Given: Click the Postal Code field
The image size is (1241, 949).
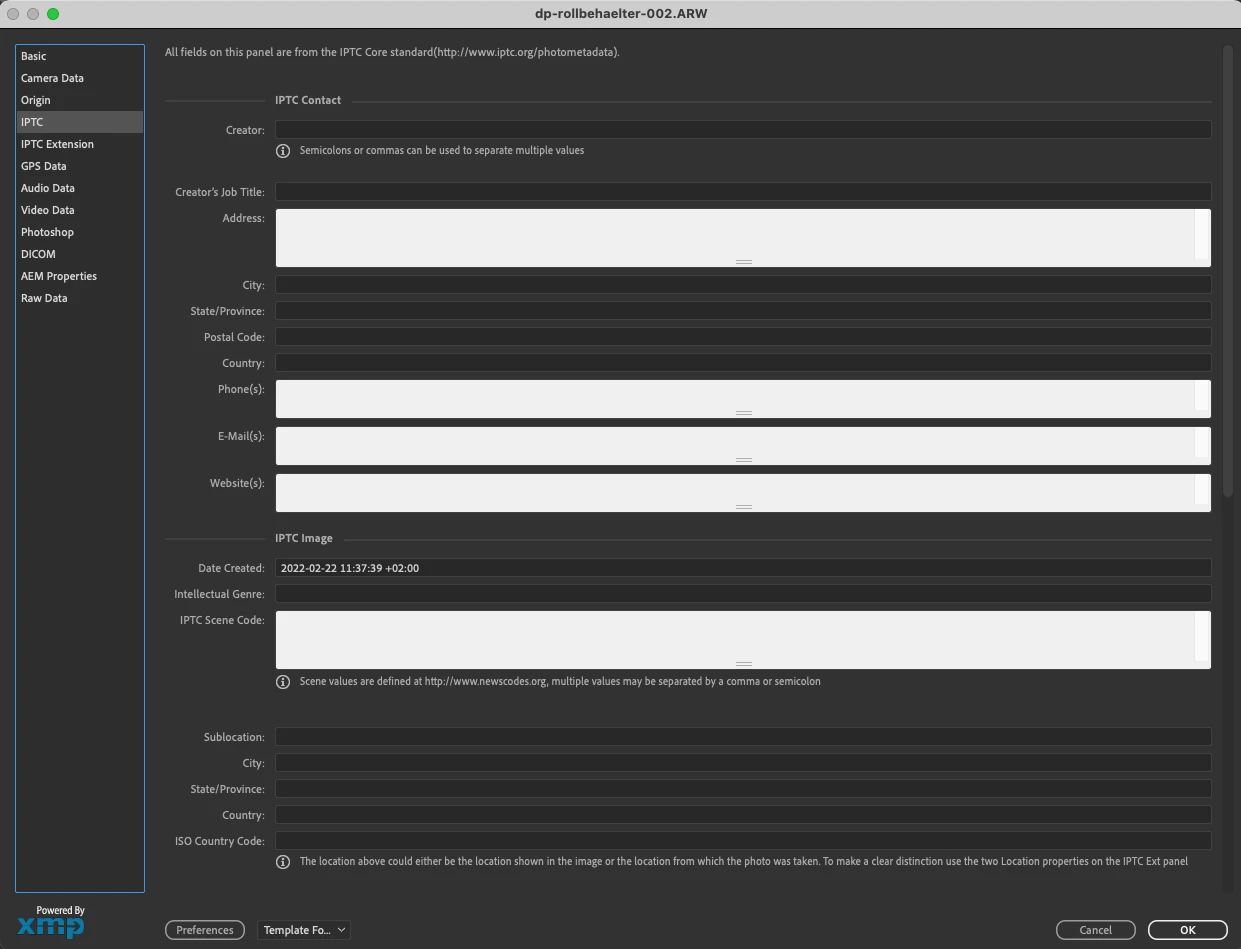Looking at the screenshot, I should (743, 337).
